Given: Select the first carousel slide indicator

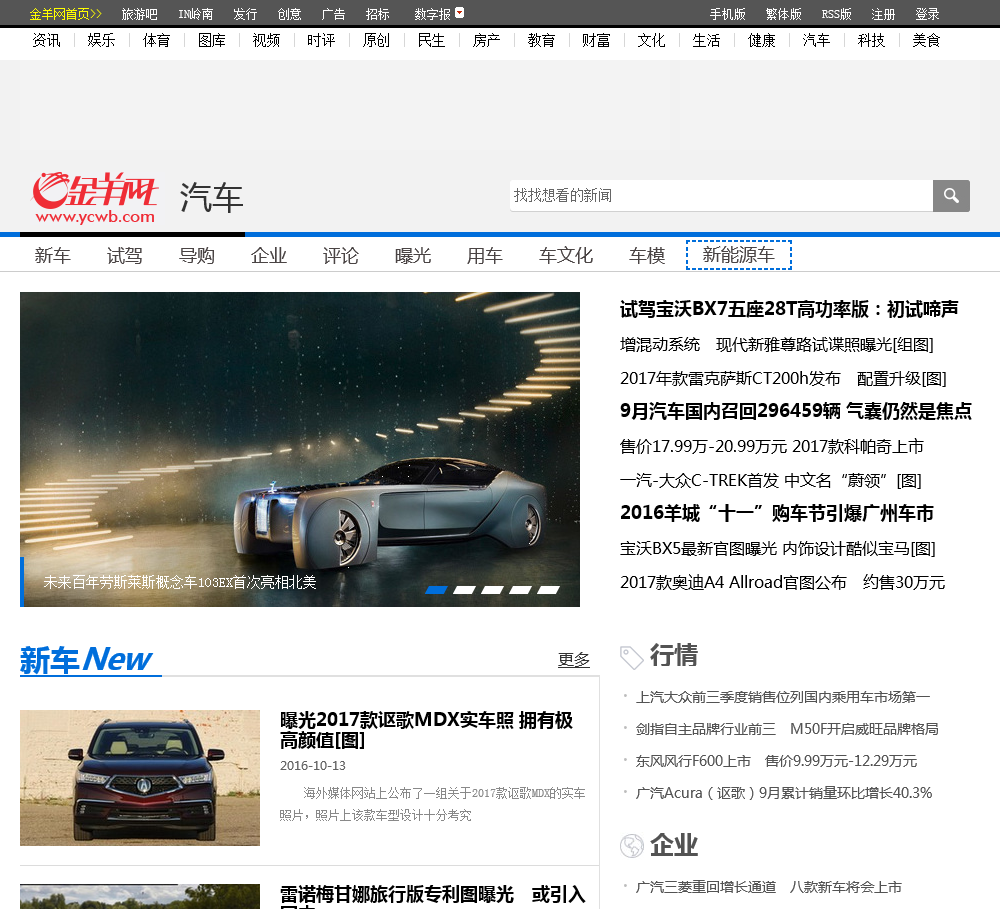Looking at the screenshot, I should [436, 590].
